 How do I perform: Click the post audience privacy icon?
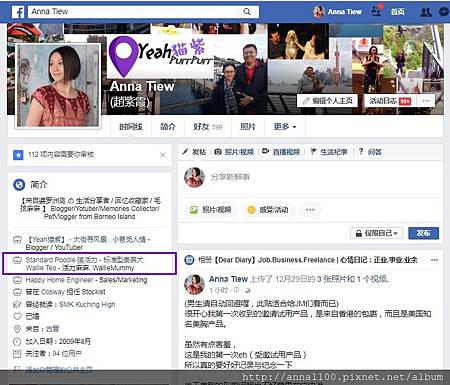click(x=247, y=290)
